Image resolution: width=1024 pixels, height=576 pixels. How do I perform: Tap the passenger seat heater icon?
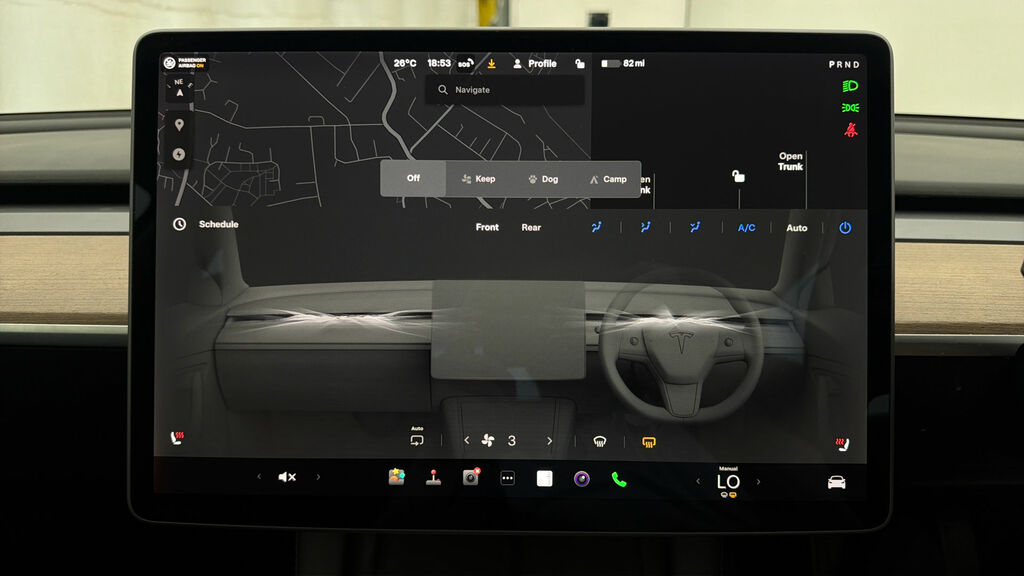177,438
